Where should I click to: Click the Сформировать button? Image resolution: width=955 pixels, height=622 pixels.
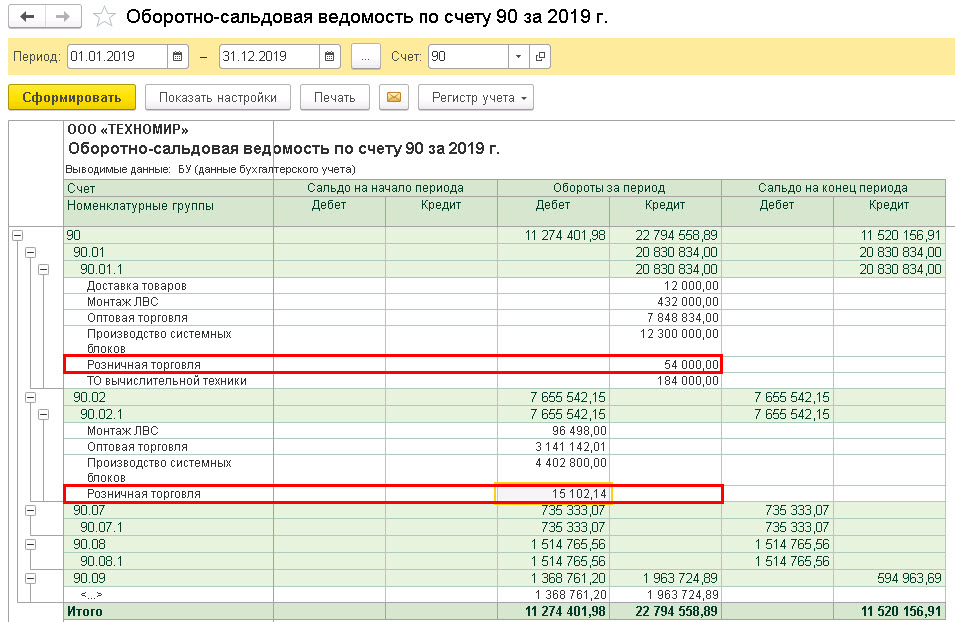tap(72, 97)
